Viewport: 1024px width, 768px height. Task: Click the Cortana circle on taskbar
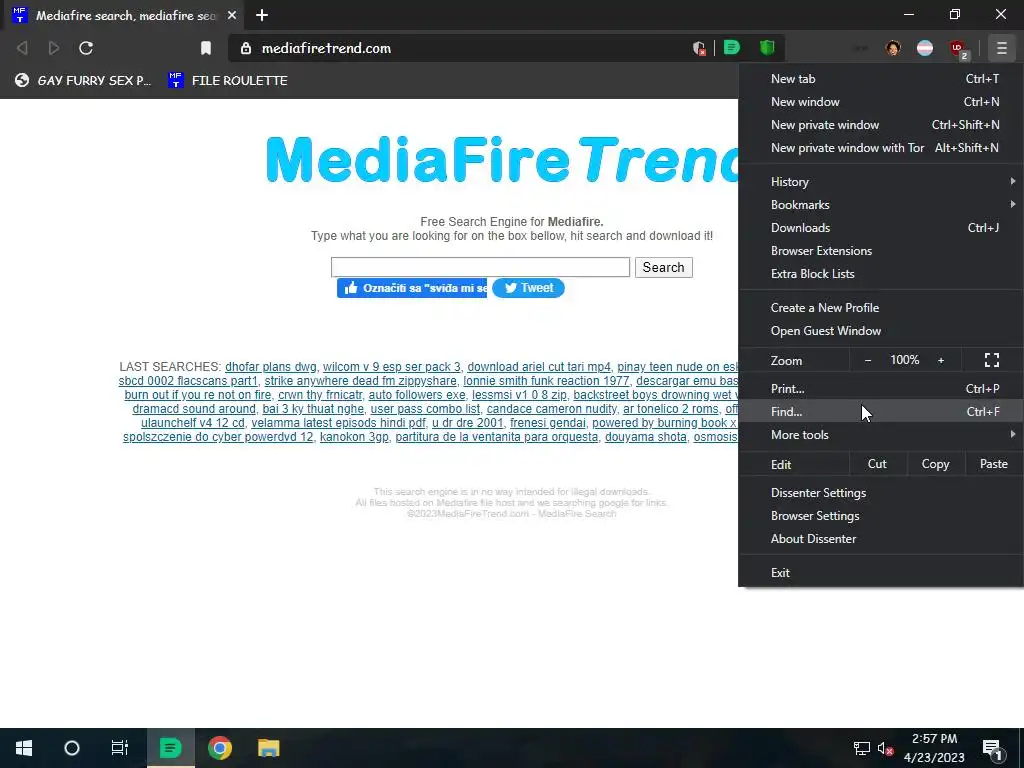coord(72,748)
